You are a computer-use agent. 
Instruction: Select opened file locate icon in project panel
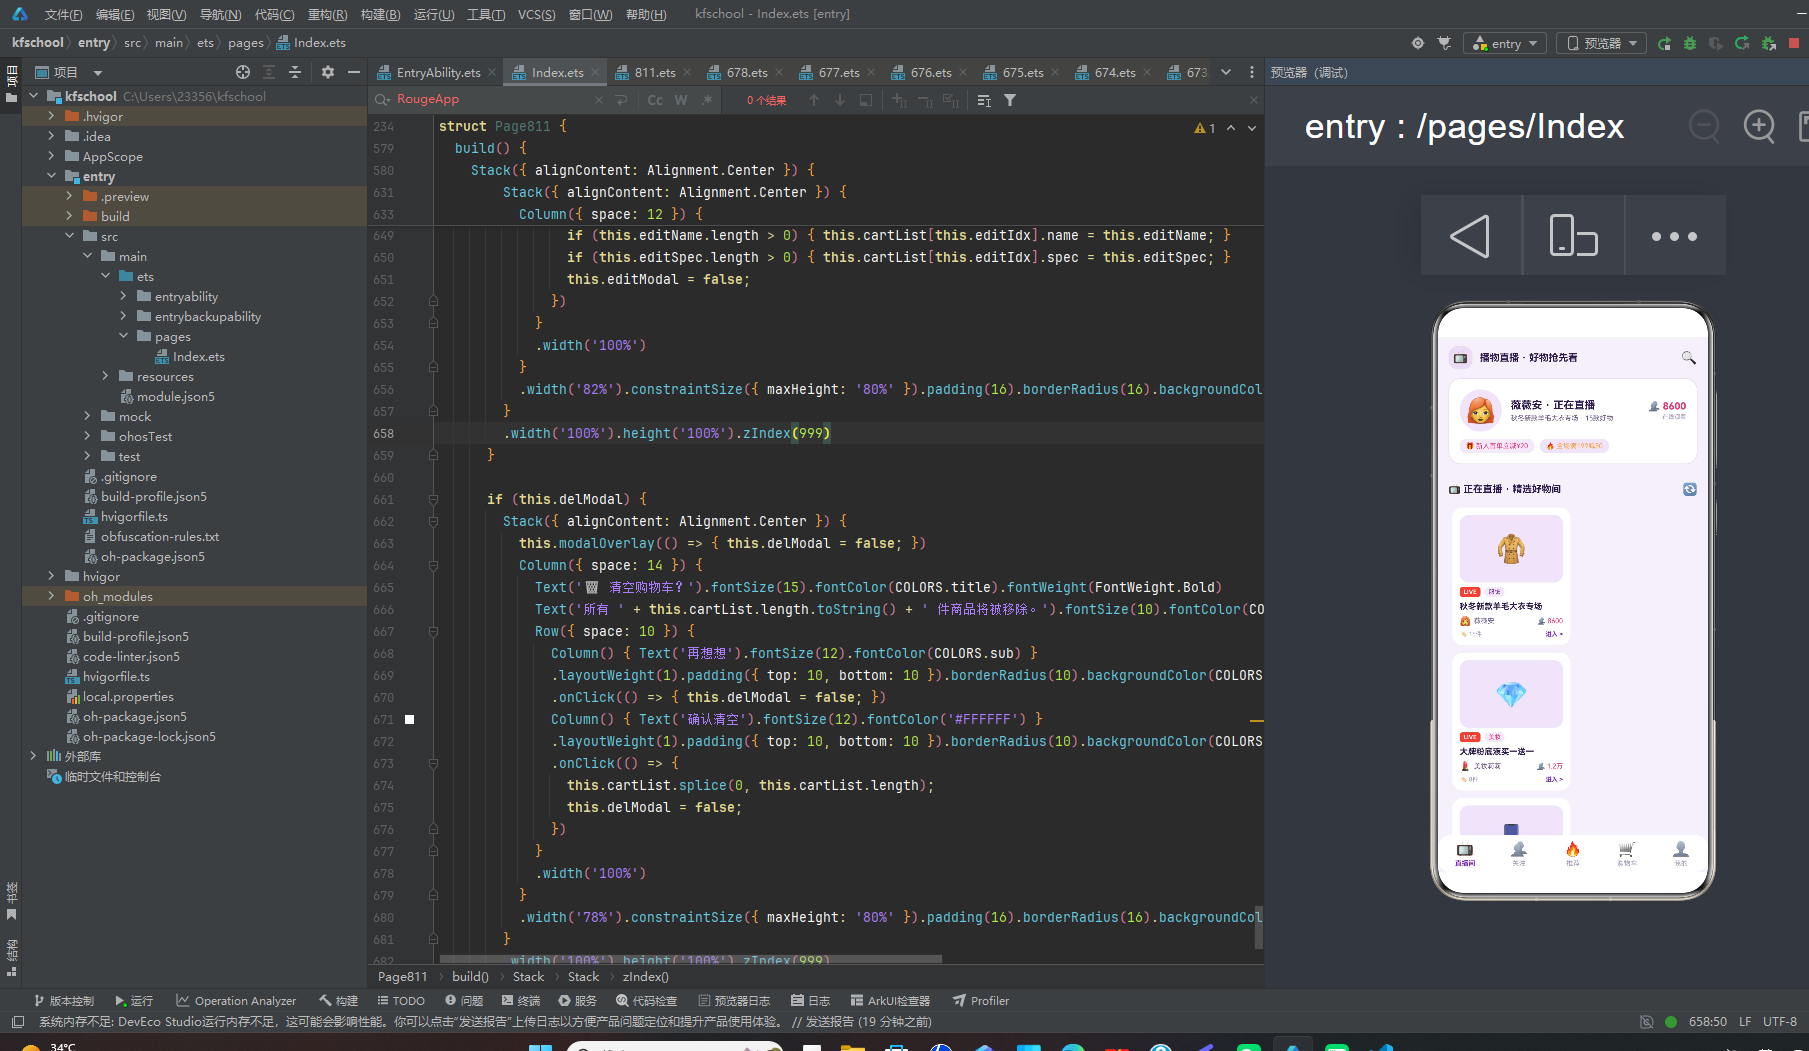(x=243, y=72)
